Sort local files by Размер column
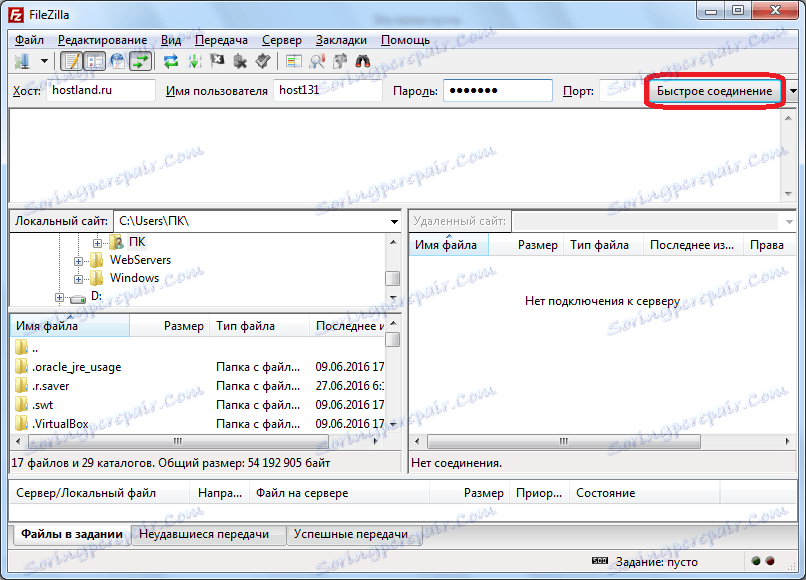Screen dimensions: 806x580 (170, 326)
